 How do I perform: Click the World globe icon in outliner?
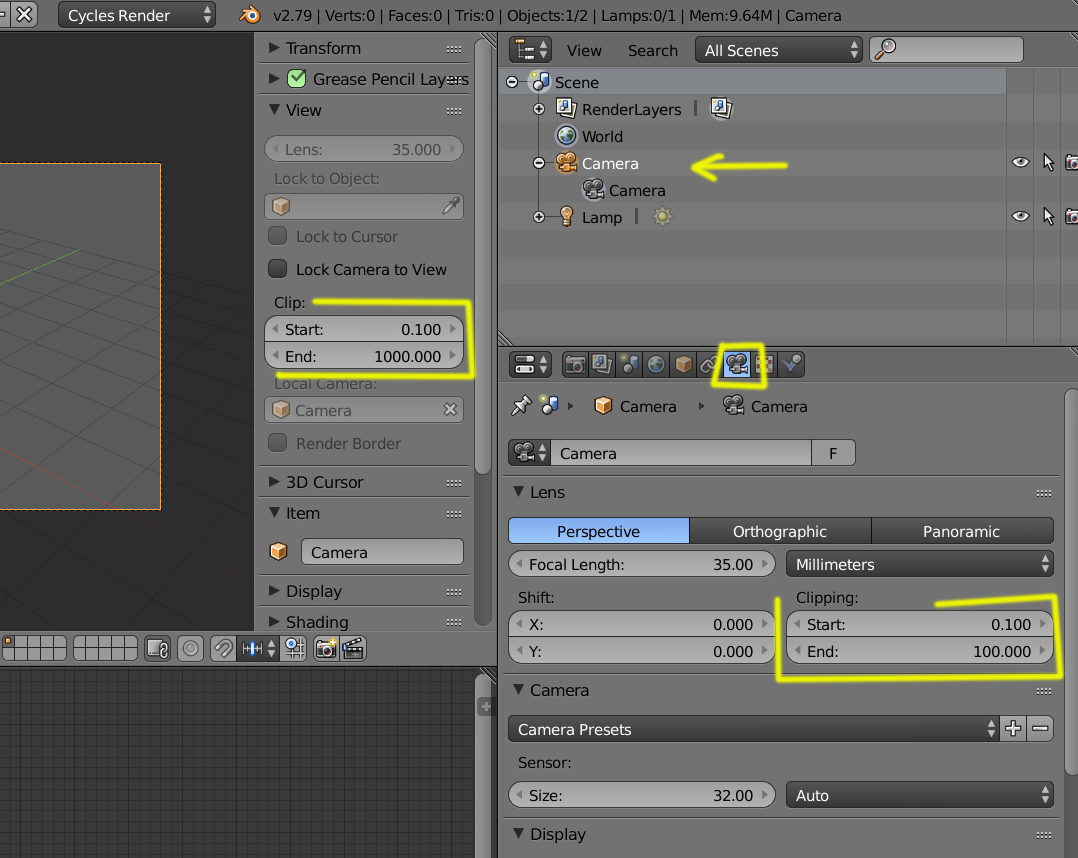(566, 136)
